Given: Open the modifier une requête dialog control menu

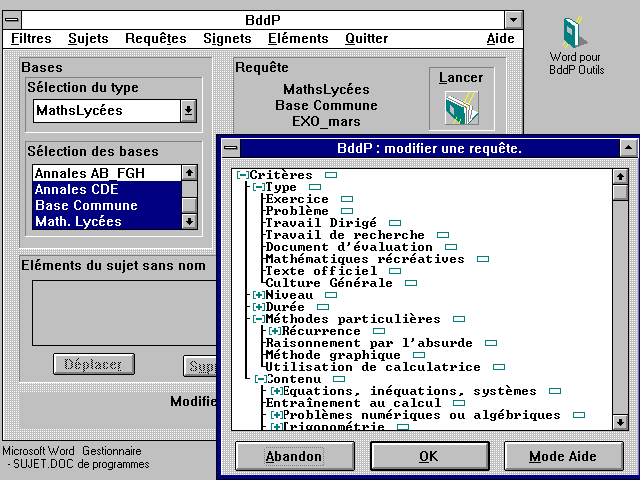Looking at the screenshot, I should 231,148.
